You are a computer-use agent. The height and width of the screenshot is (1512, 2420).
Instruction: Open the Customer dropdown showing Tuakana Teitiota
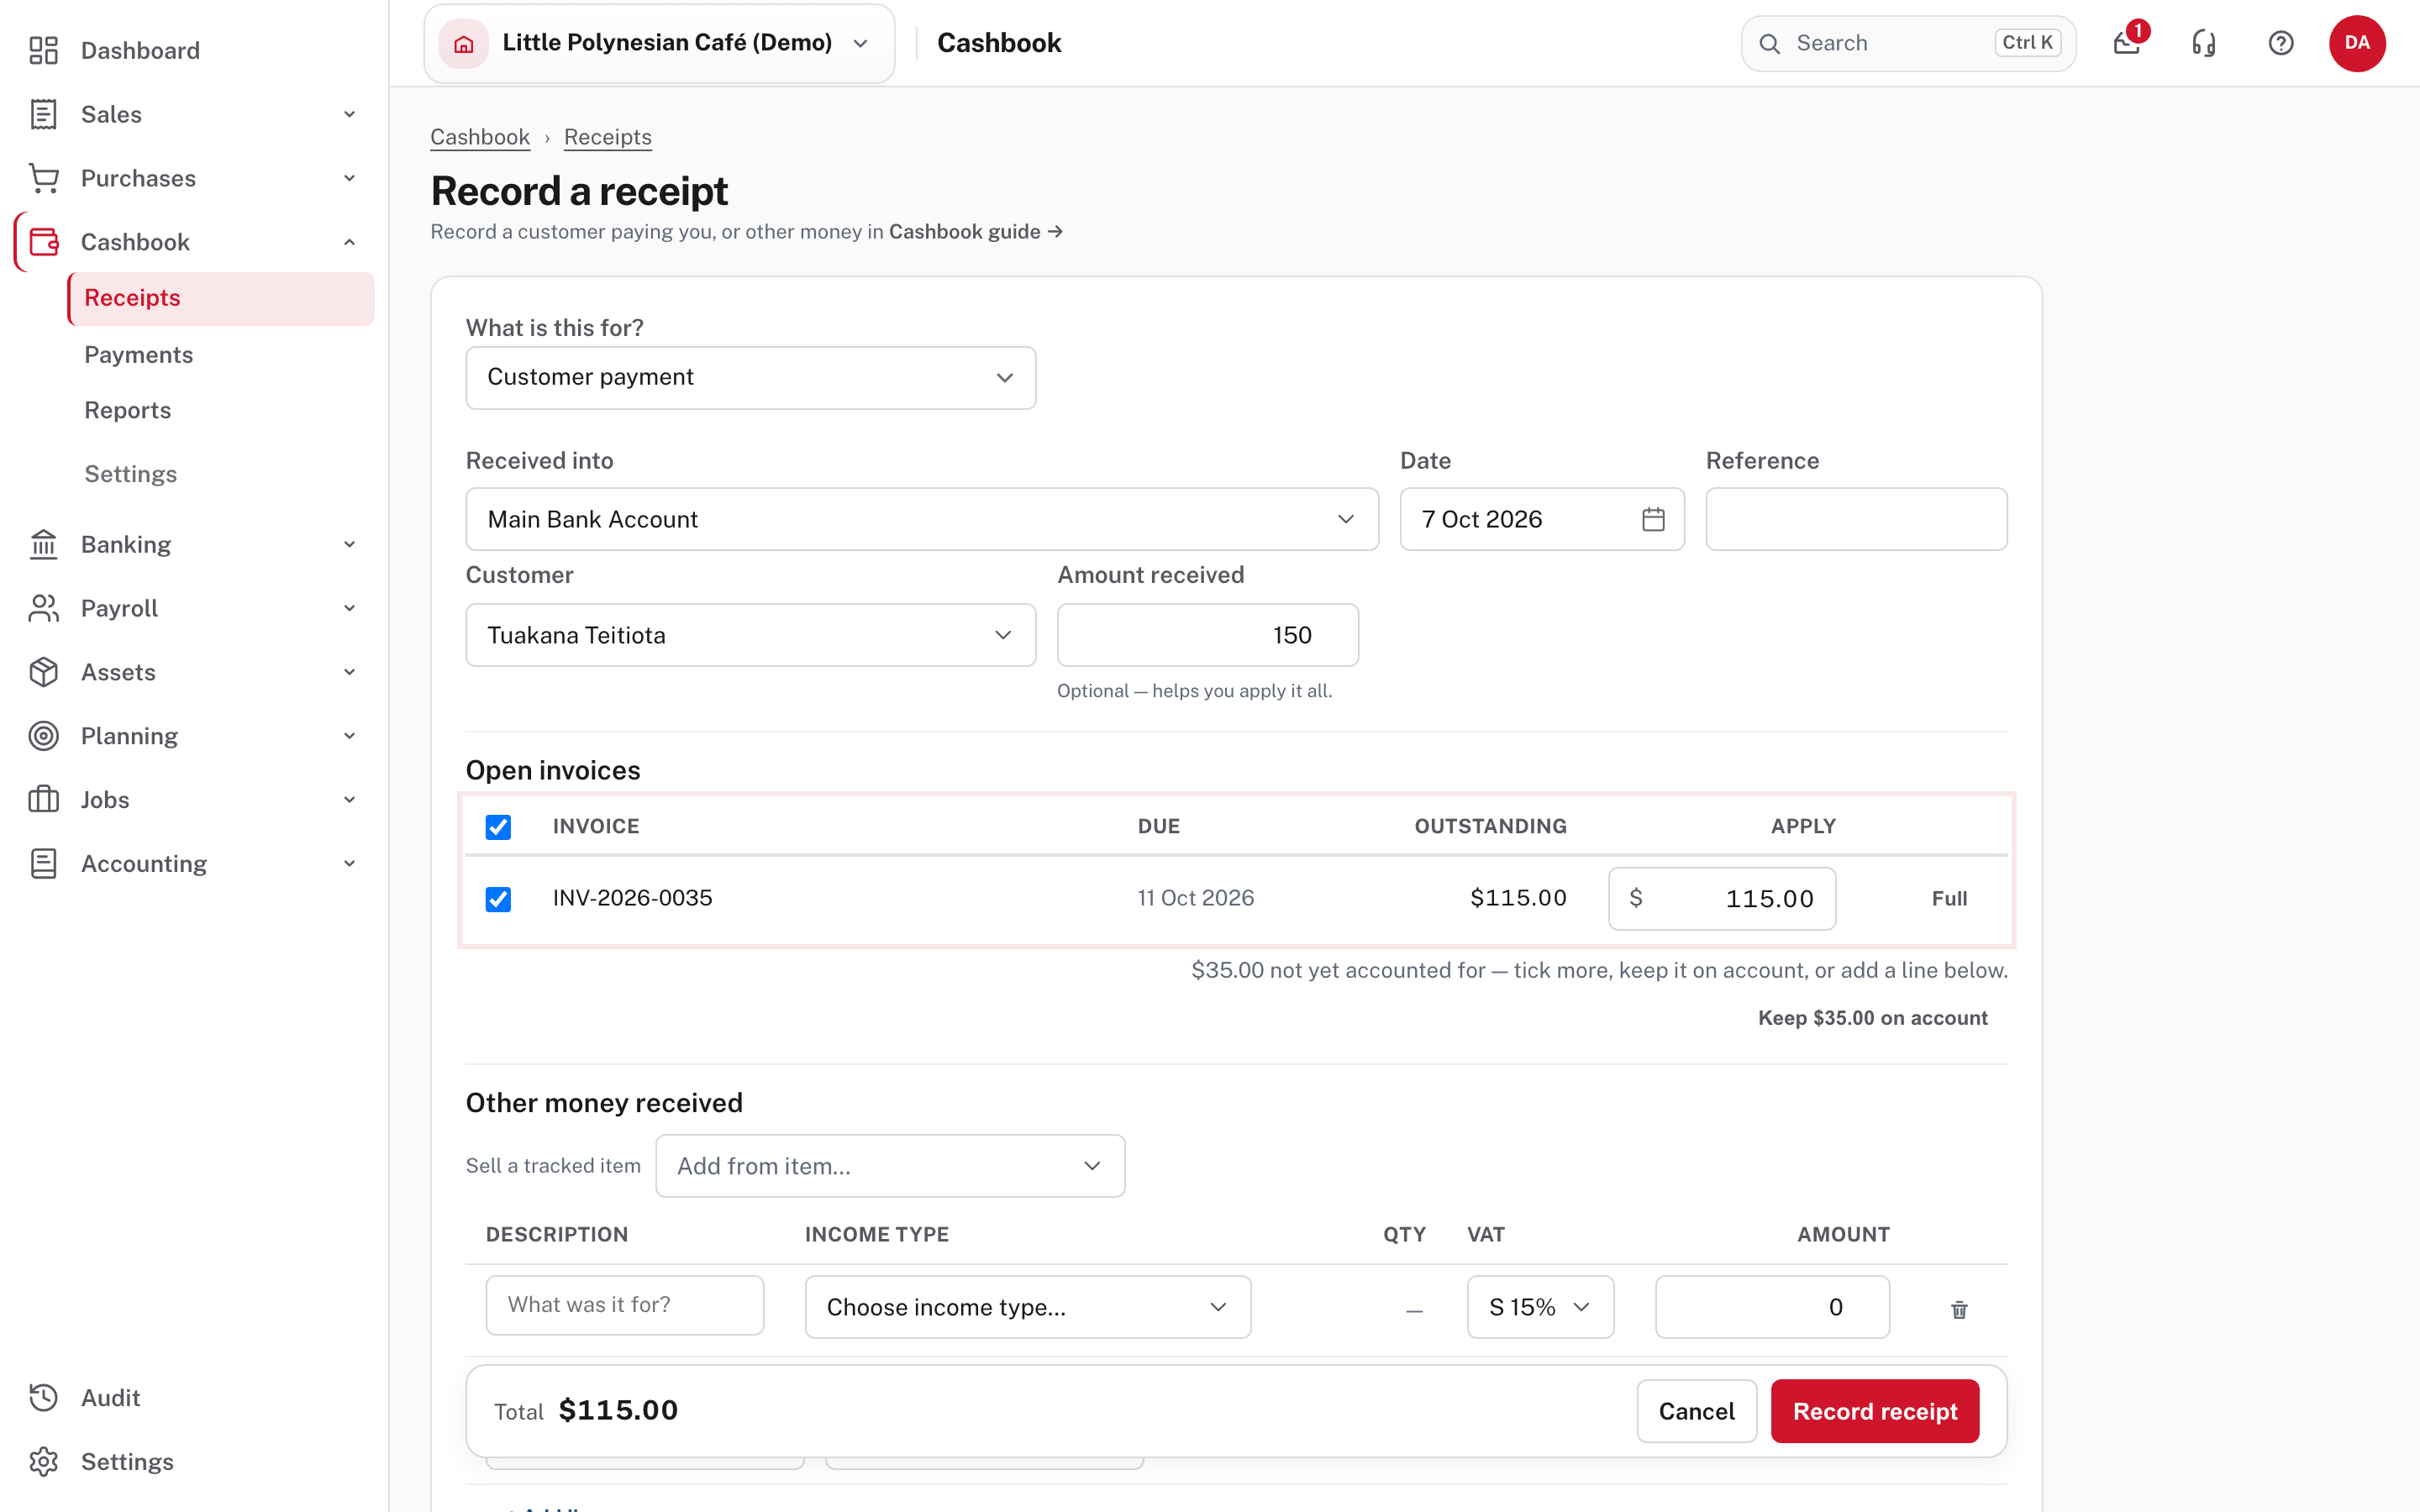(751, 635)
